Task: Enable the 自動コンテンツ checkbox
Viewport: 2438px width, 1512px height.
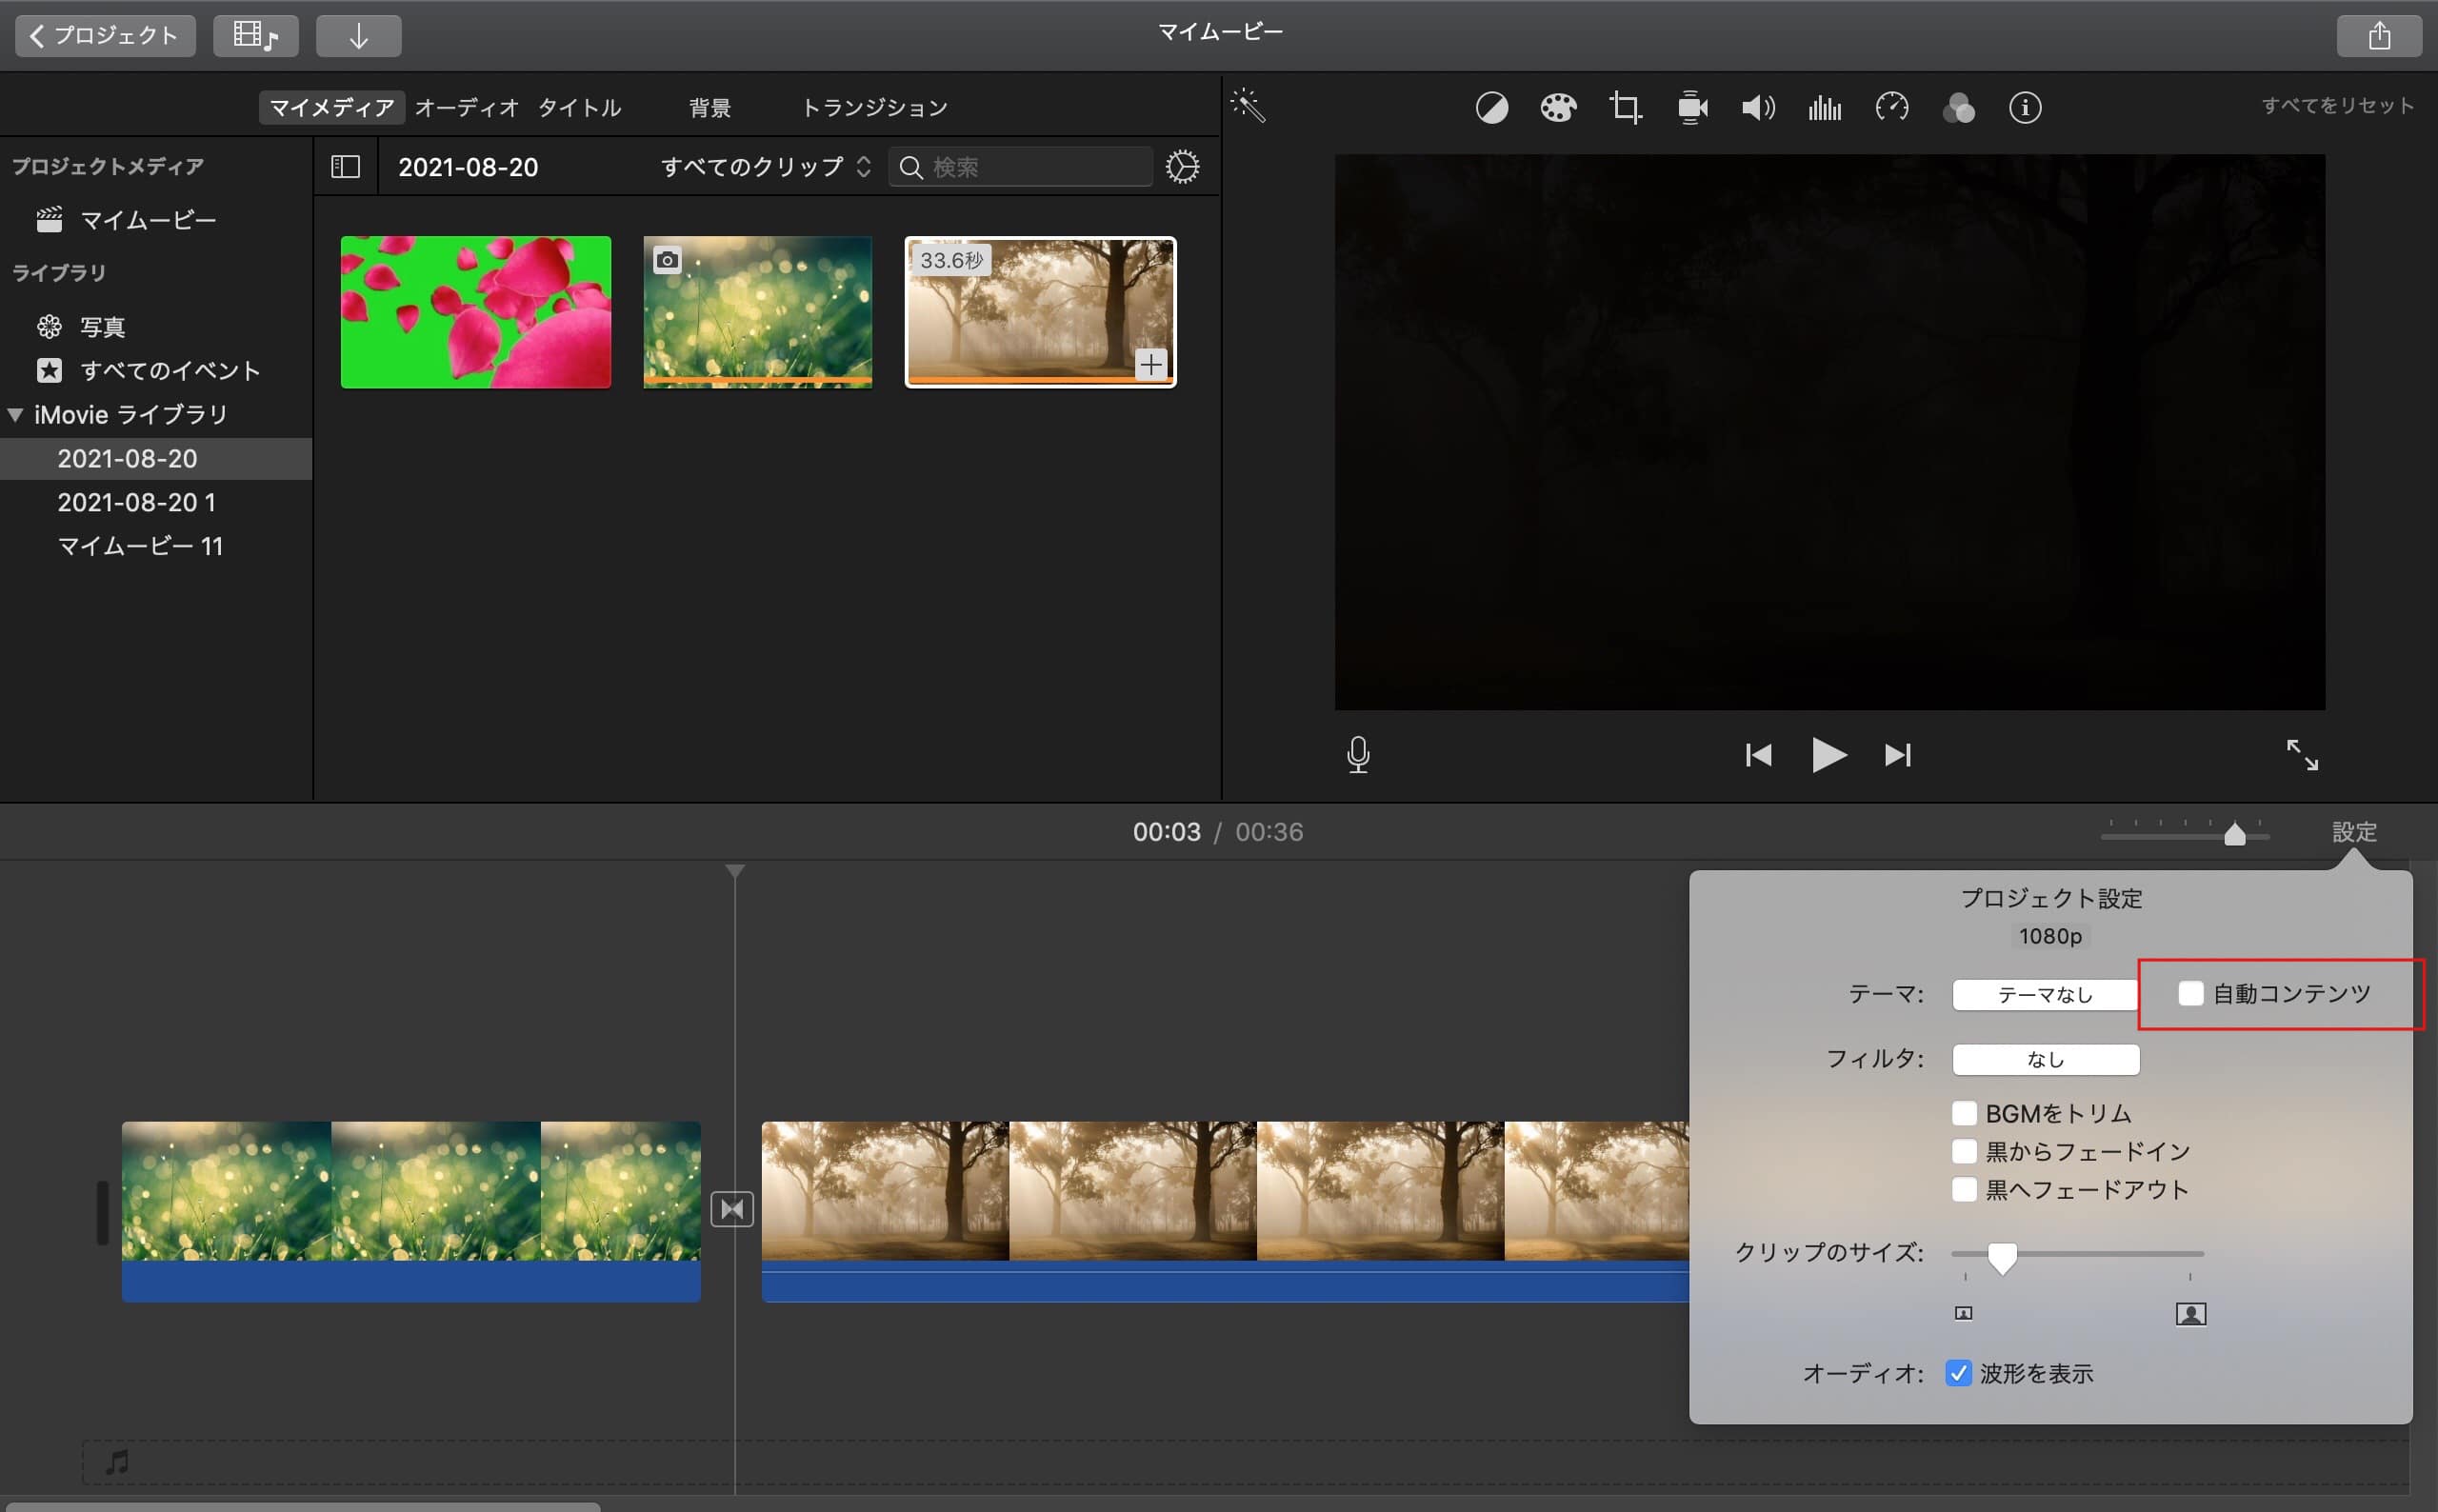Action: (x=2190, y=993)
